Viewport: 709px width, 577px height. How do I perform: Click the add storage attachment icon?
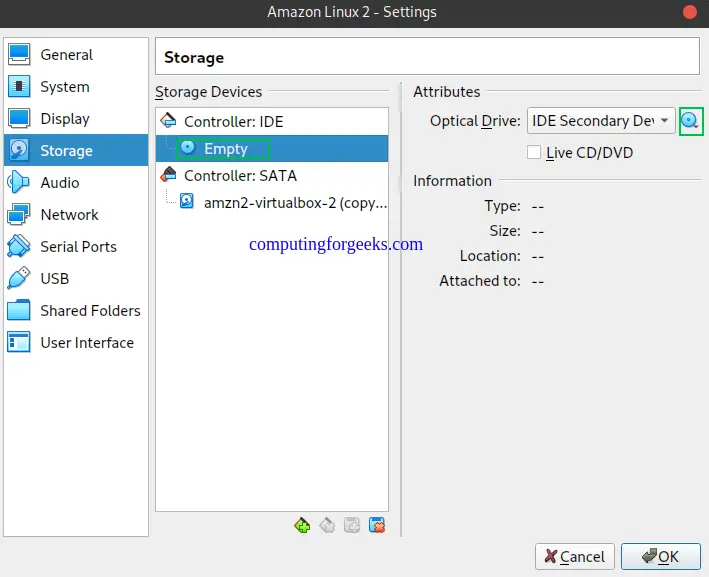click(352, 525)
